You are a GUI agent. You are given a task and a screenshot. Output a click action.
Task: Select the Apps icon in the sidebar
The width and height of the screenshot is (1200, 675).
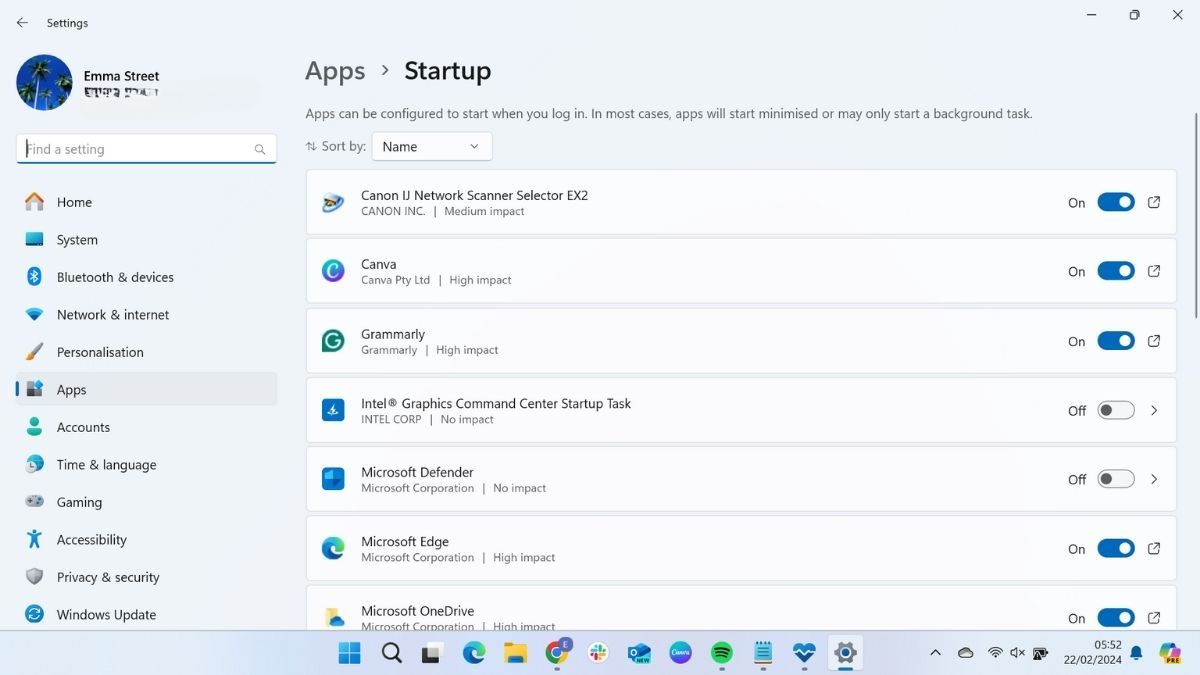(x=34, y=389)
